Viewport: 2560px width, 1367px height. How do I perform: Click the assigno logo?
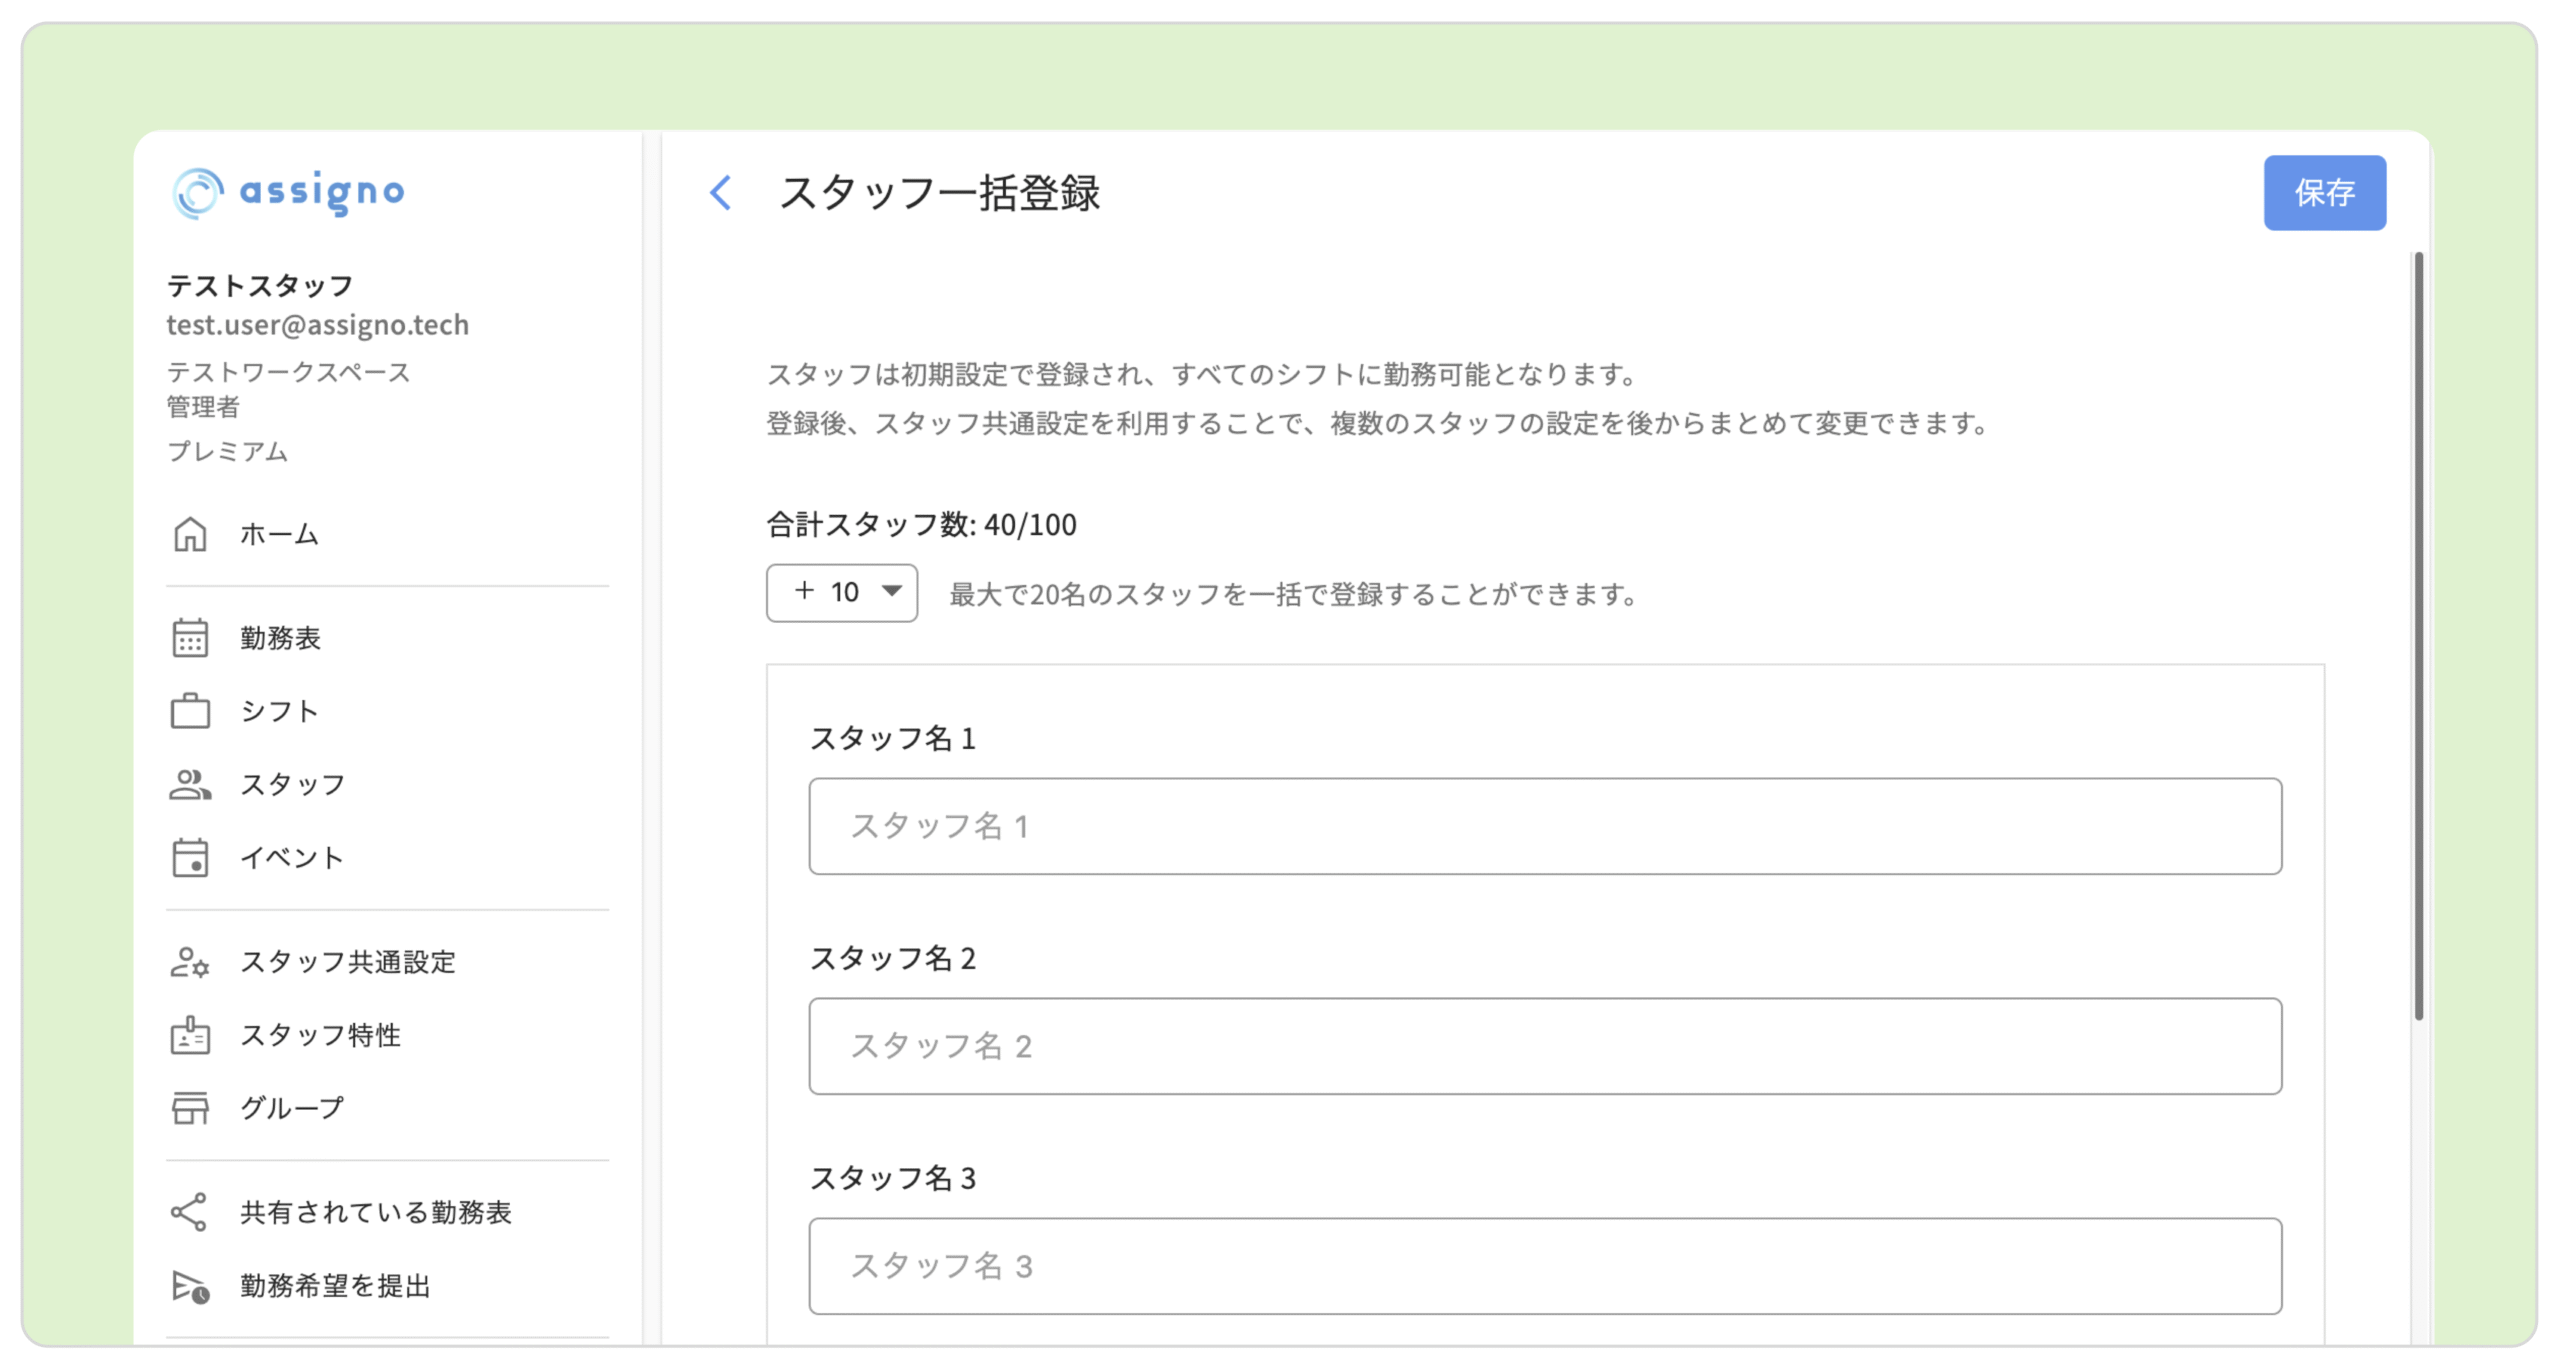[290, 192]
